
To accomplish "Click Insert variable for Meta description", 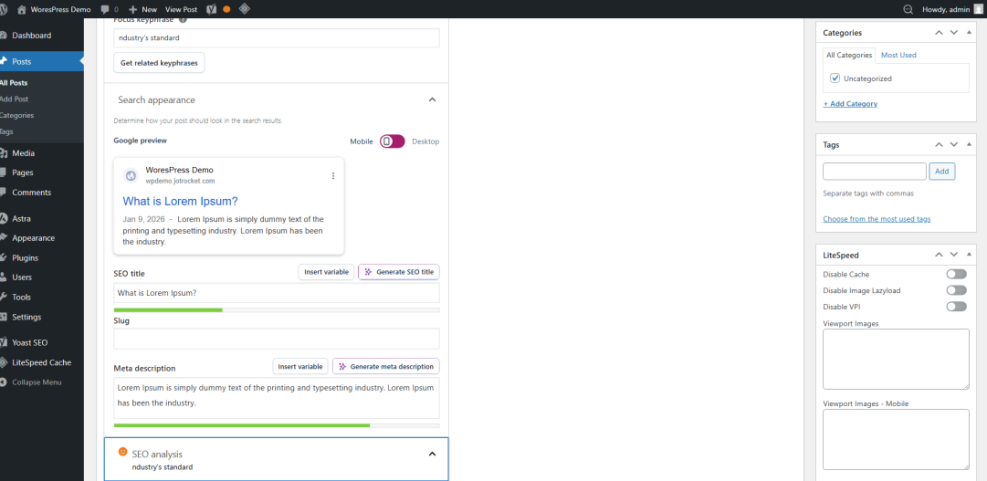I will tap(300, 366).
